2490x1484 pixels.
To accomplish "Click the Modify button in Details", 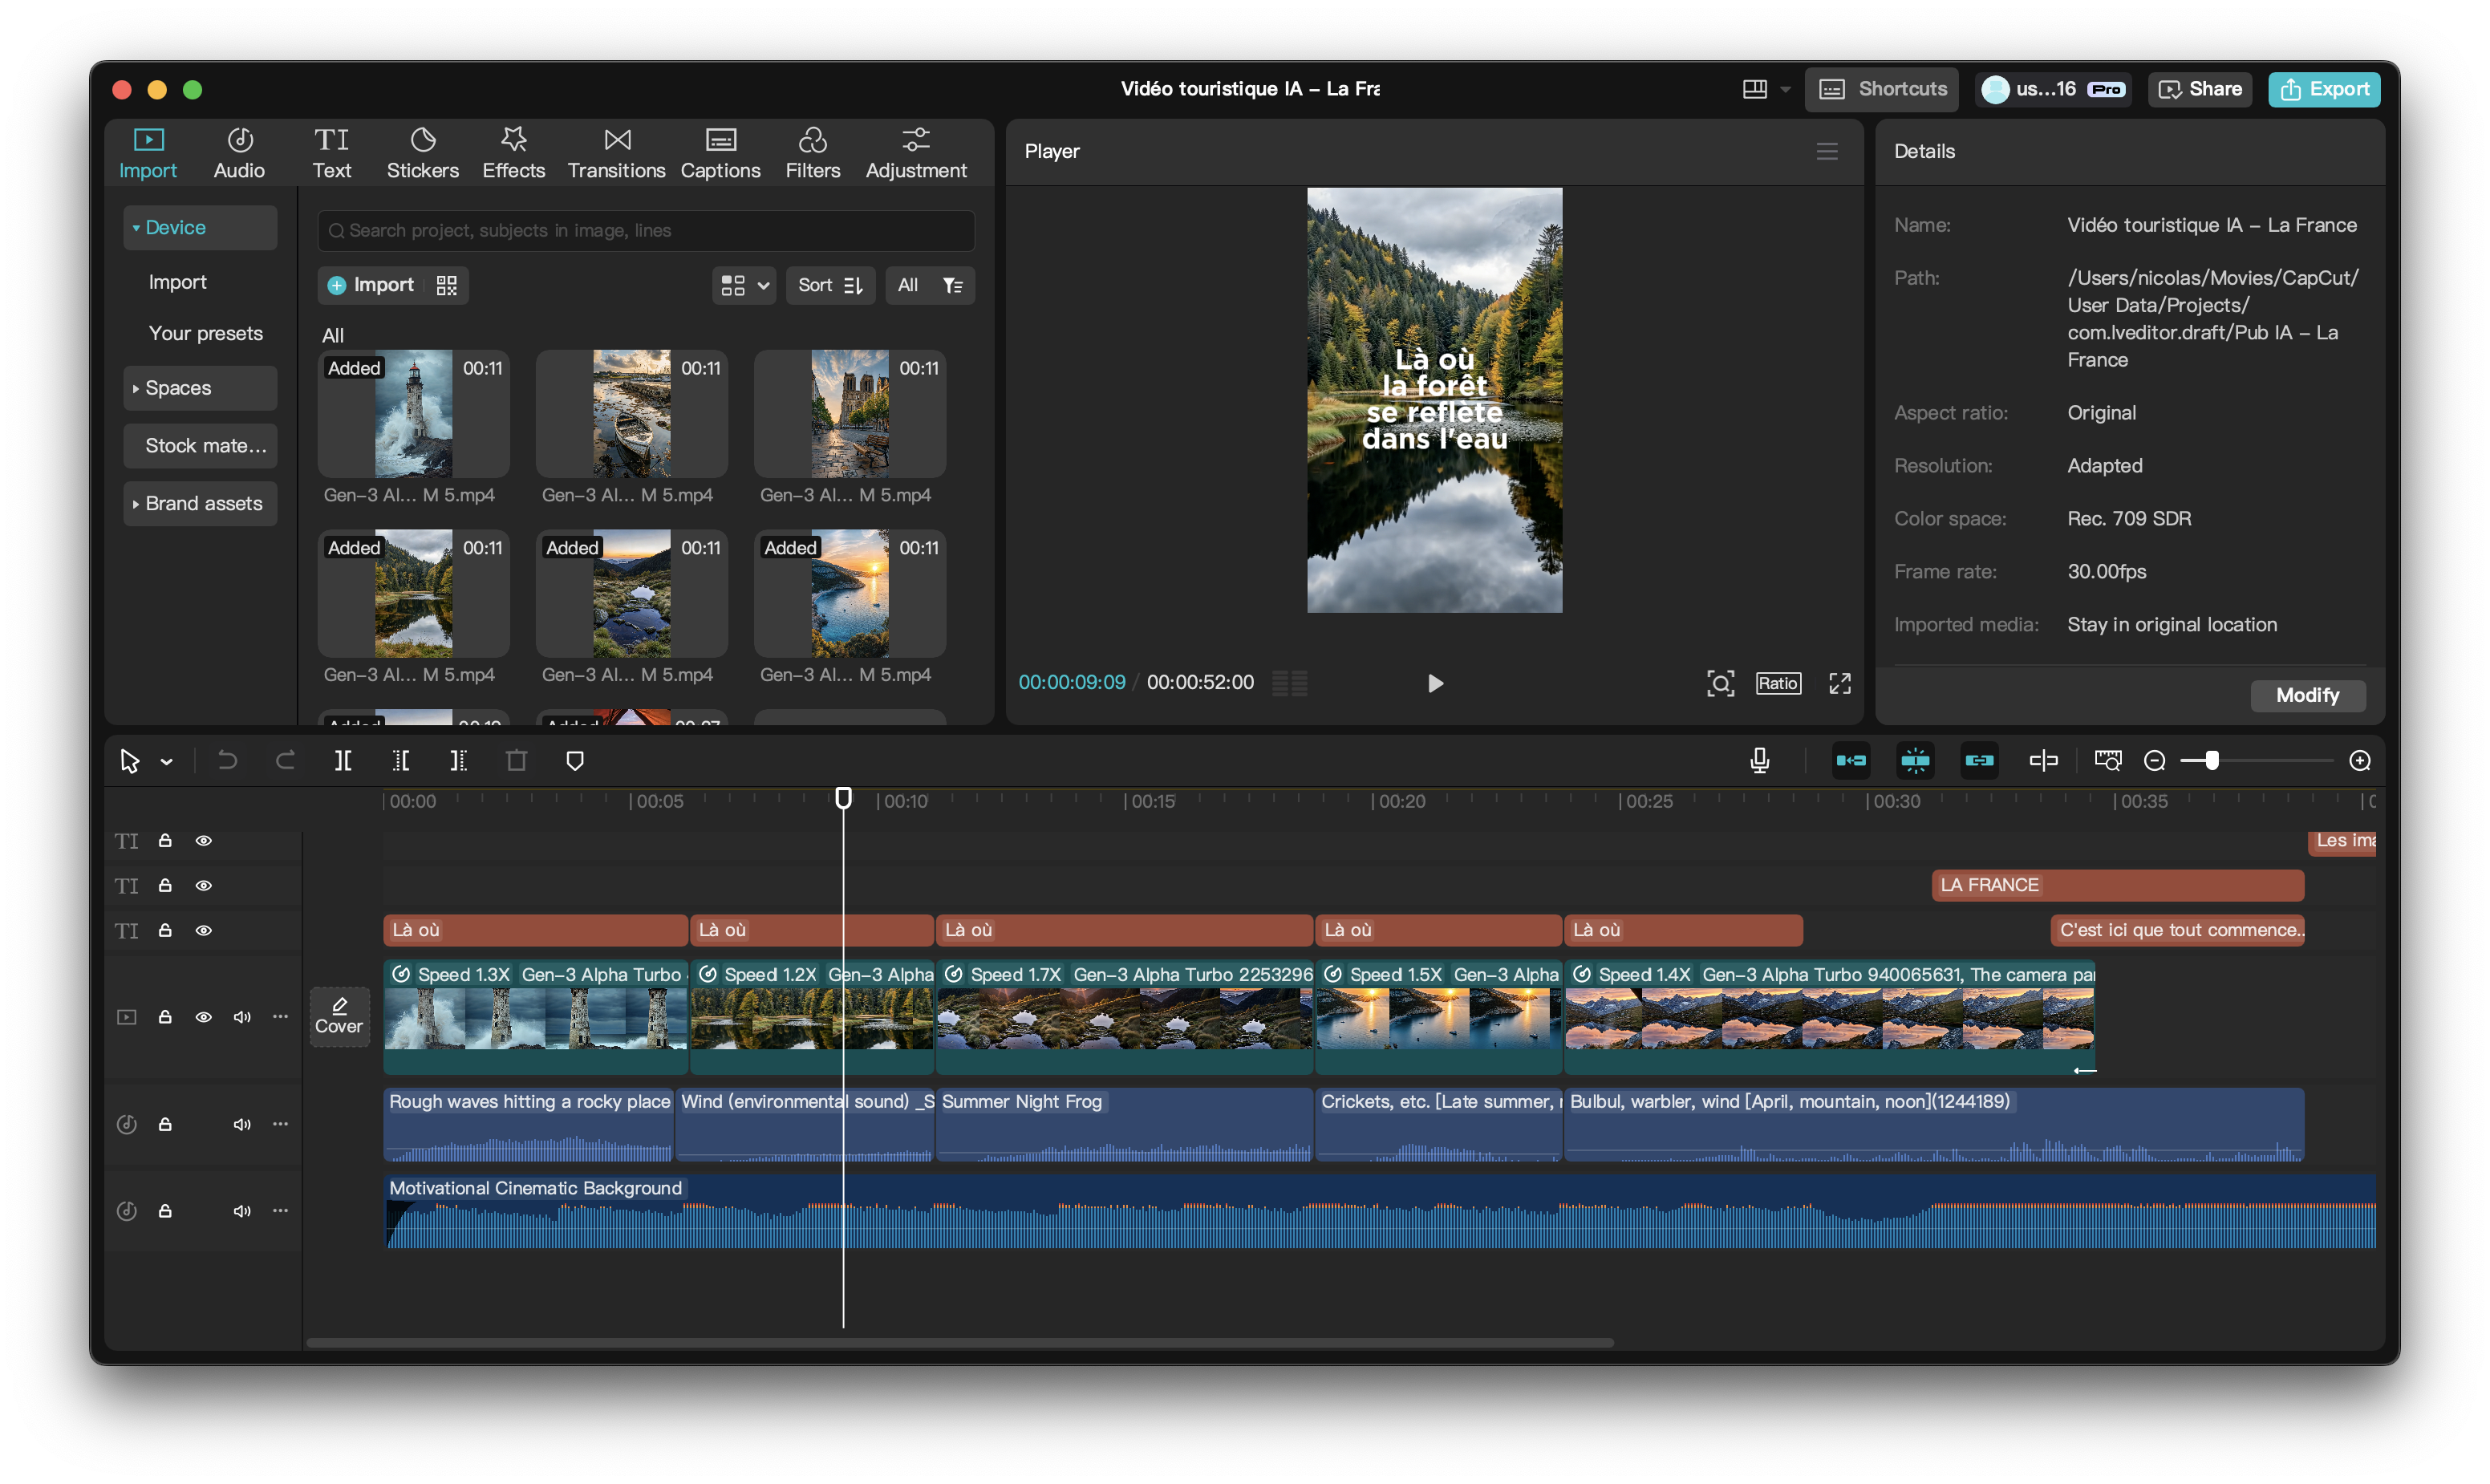I will click(2307, 695).
